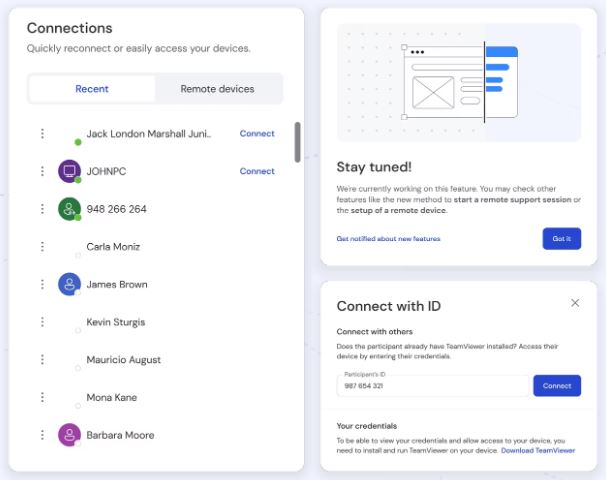
Task: Click the connections list scrollbar
Action: pos(297,142)
